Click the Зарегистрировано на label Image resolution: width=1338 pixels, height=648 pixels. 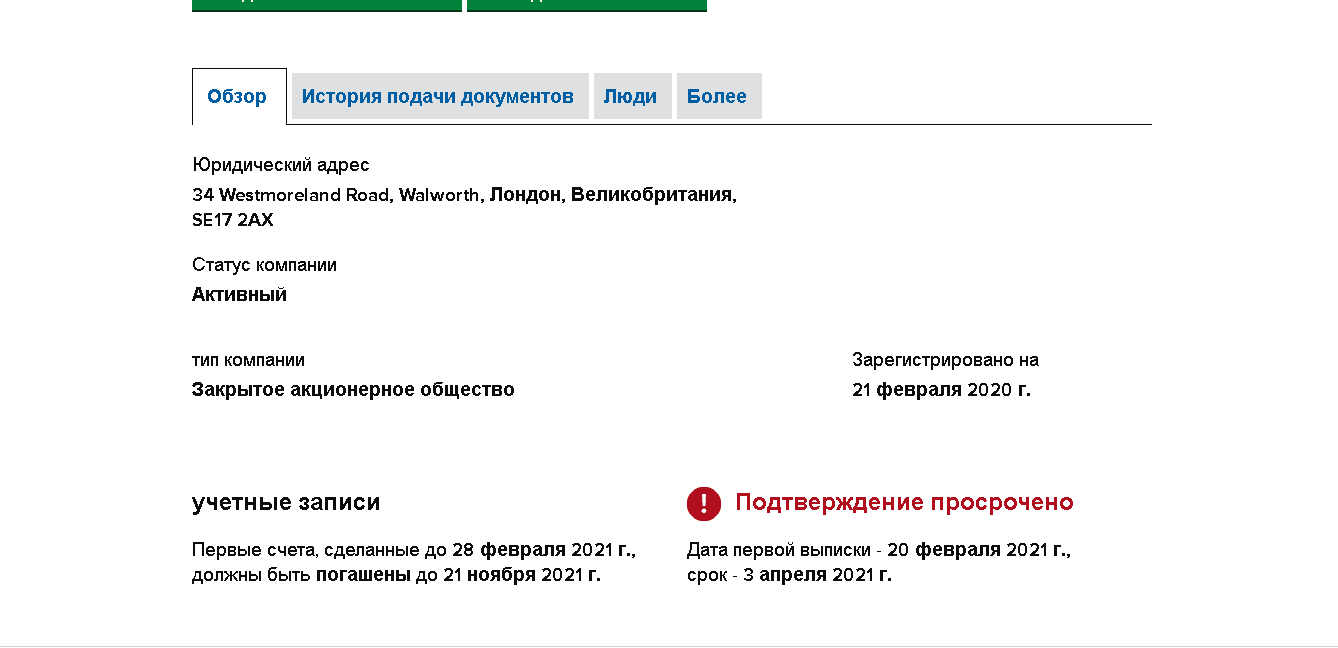pyautogui.click(x=945, y=360)
